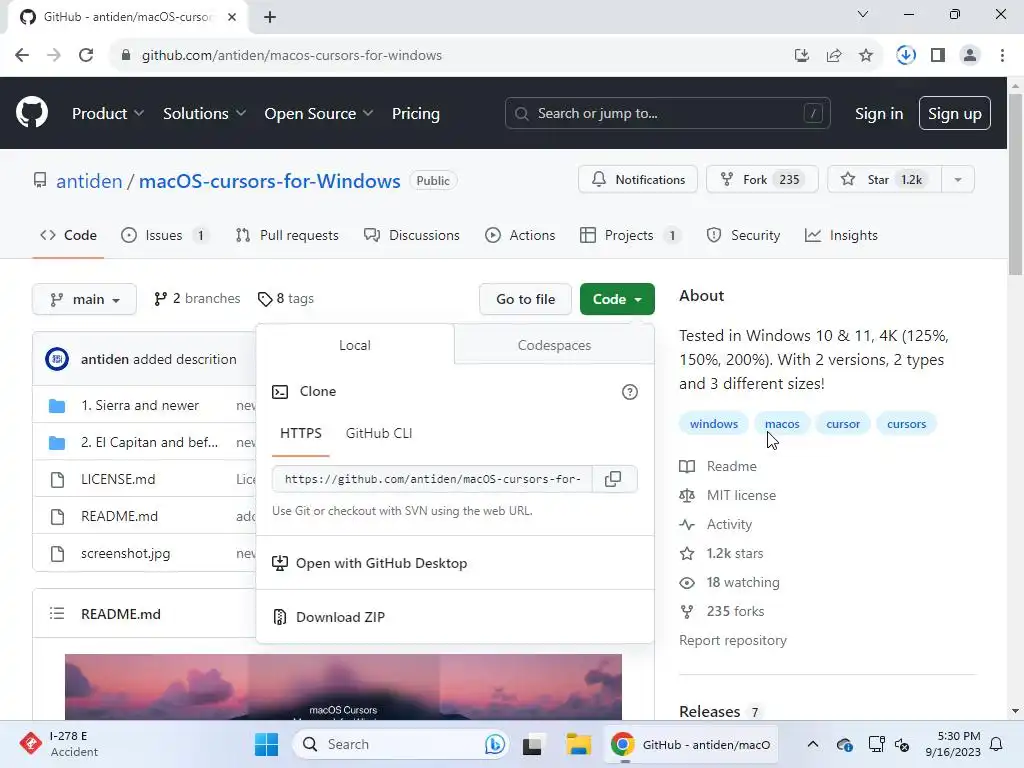Image resolution: width=1024 pixels, height=768 pixels.
Task: Open the README.md outline list icon
Action: click(x=57, y=614)
